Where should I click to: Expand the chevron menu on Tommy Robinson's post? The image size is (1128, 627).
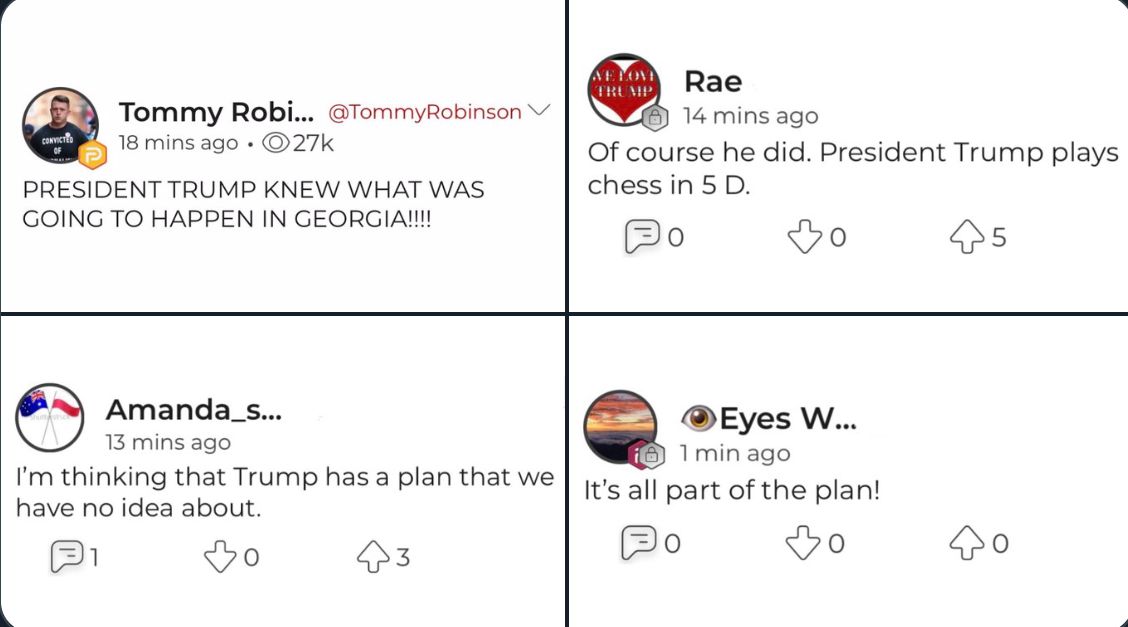click(539, 110)
